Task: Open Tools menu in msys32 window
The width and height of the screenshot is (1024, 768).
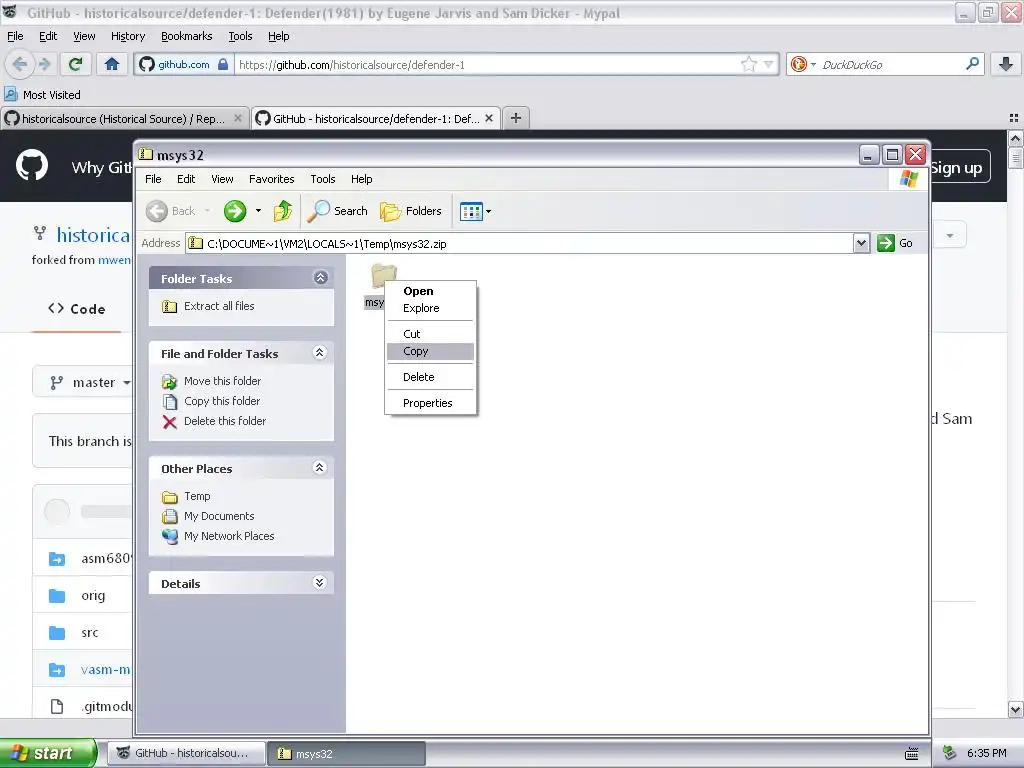Action: 323,179
